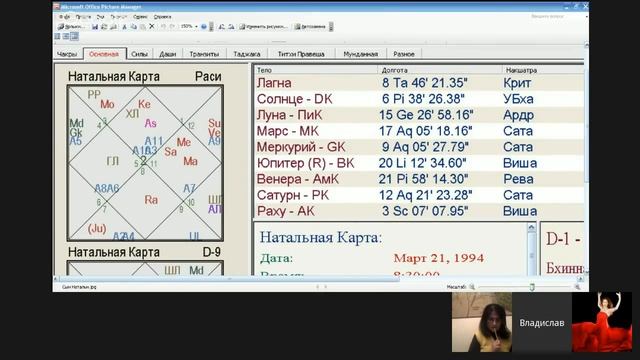
Task: Select the Раху - АК row
Action: [419, 211]
